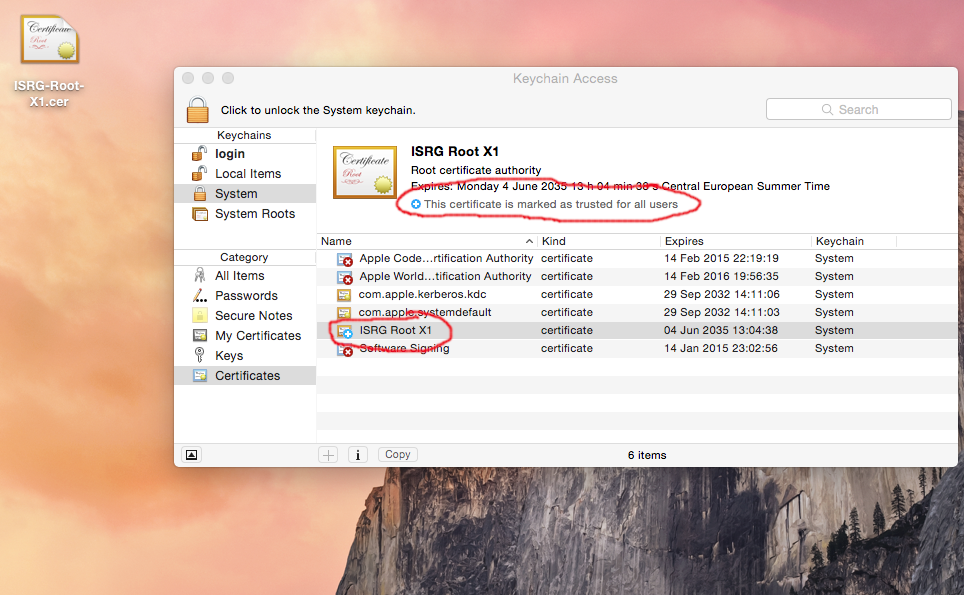Click the Apple World certificate row icon
Viewport: 964px width, 595px height.
[345, 277]
